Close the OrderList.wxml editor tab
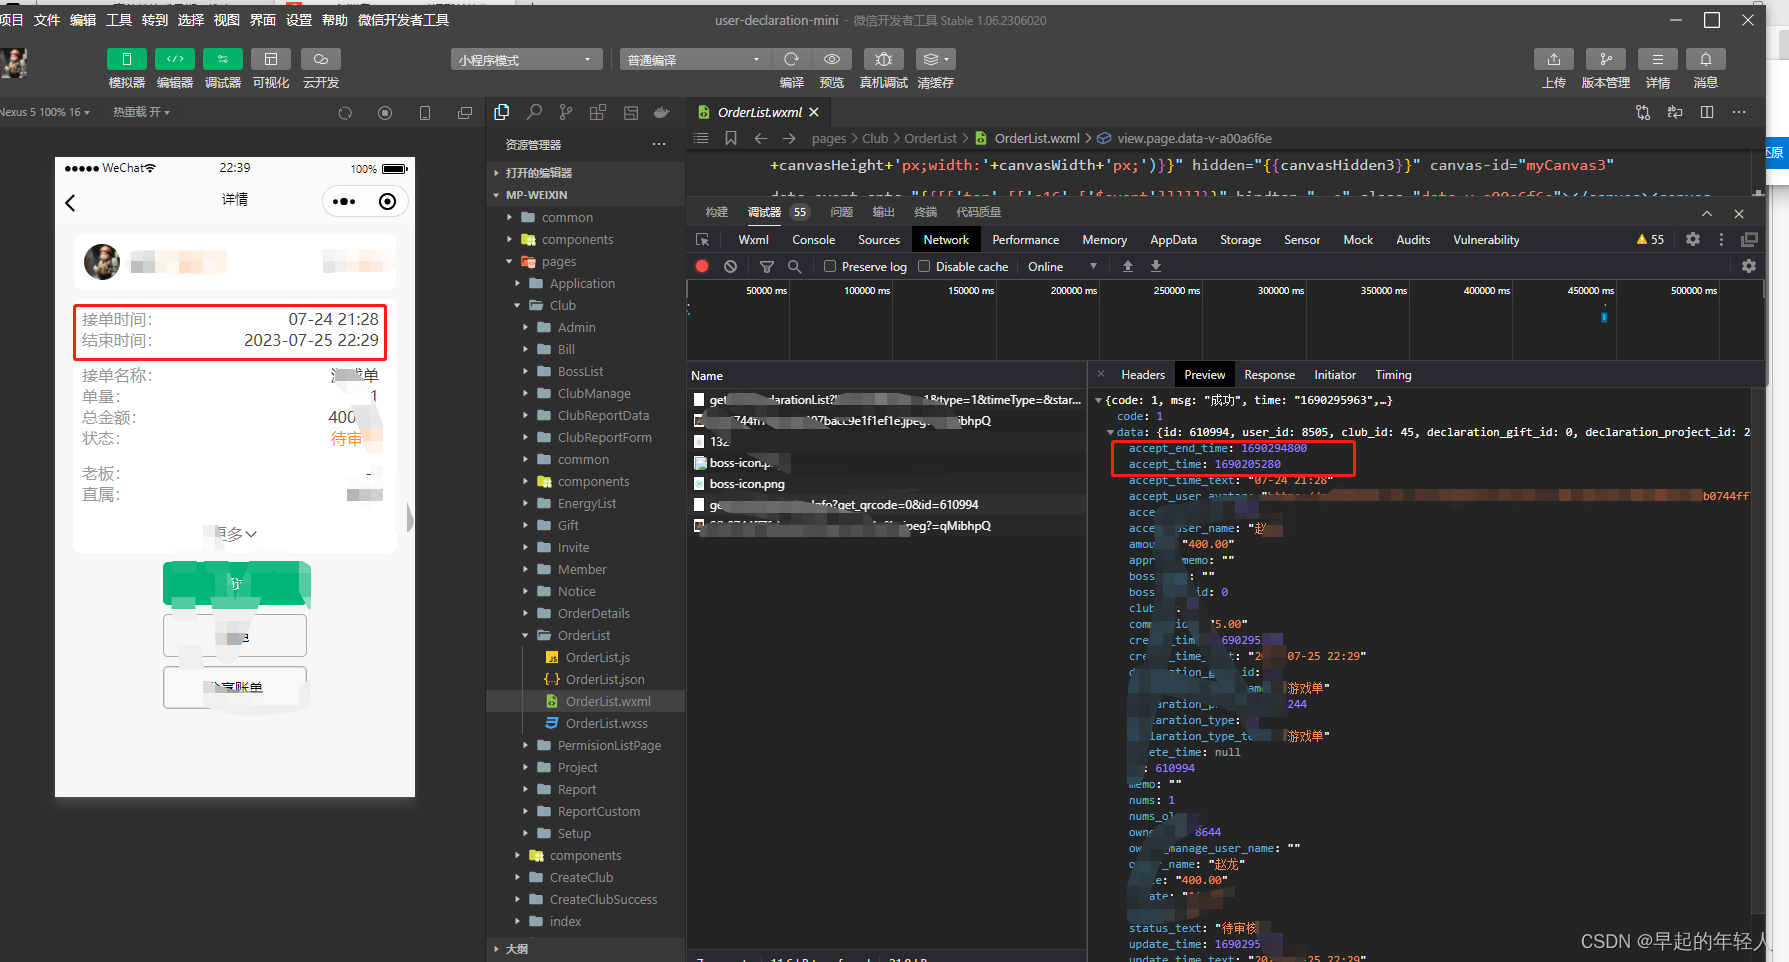Viewport: 1789px width, 962px height. click(814, 112)
